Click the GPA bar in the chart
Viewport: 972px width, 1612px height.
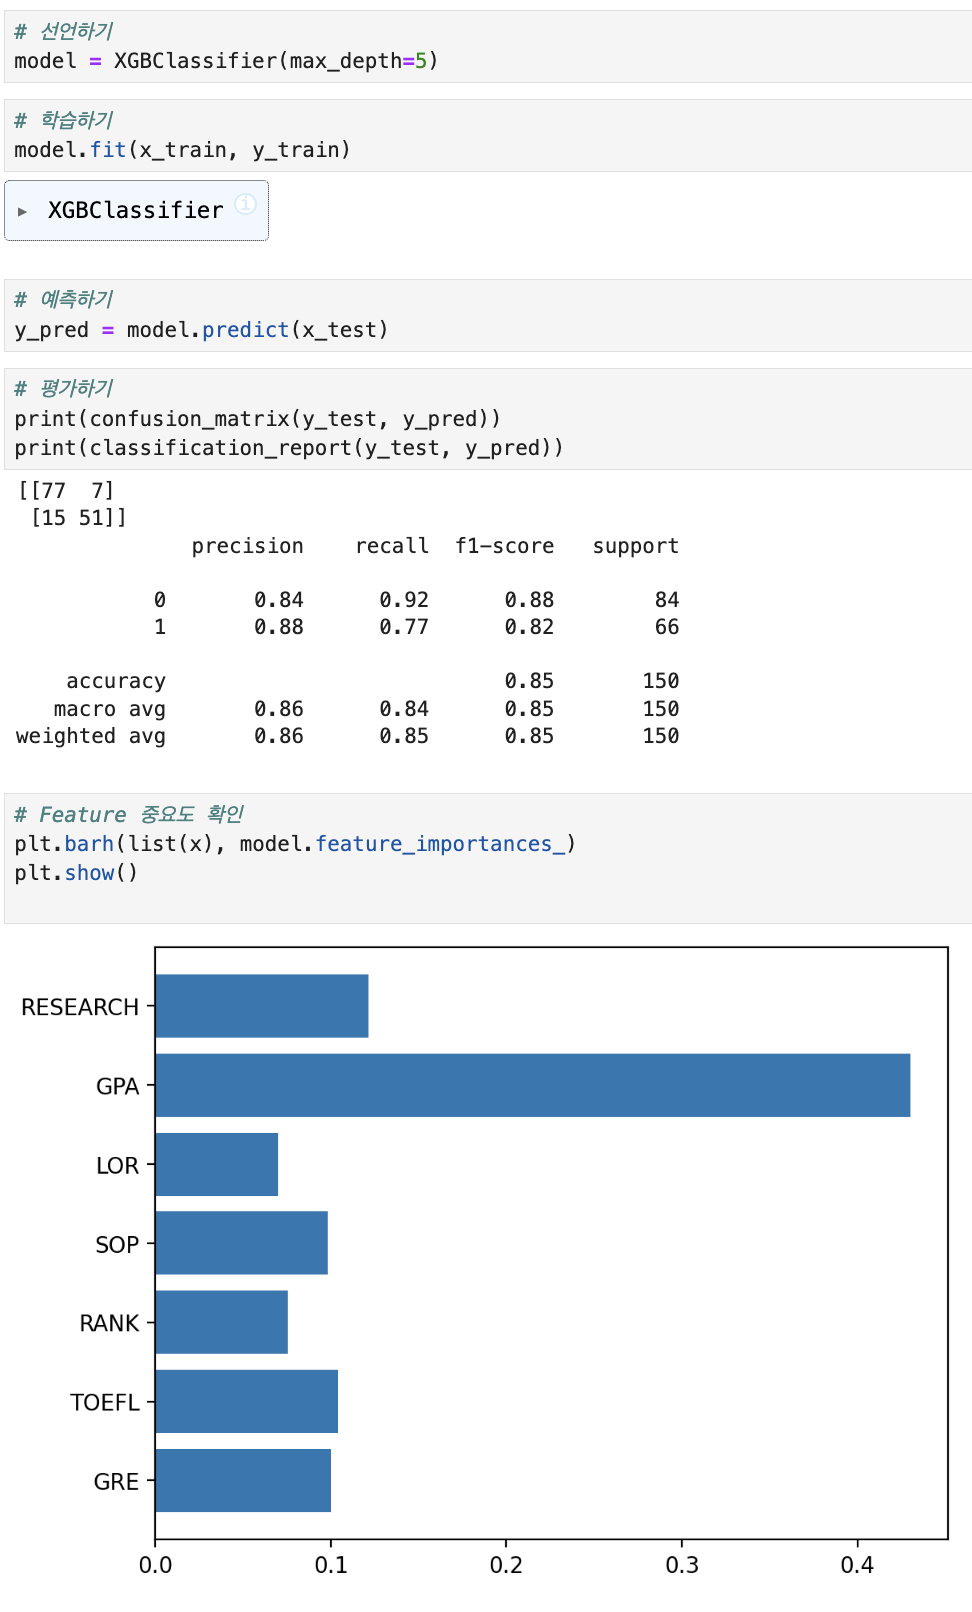(x=533, y=1085)
